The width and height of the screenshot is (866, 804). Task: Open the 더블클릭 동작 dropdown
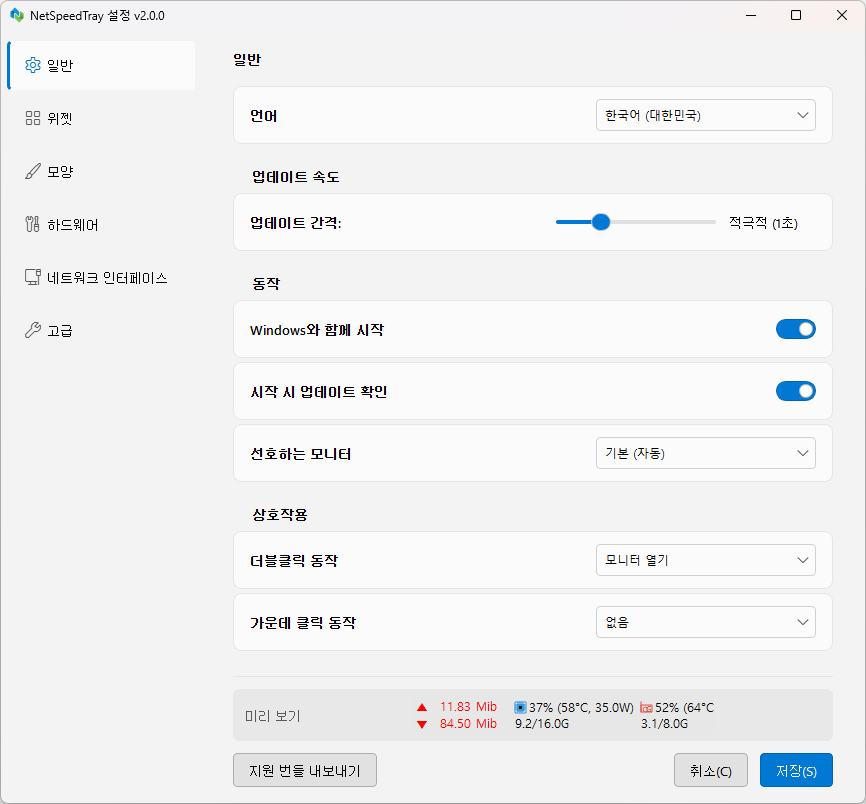(x=705, y=560)
